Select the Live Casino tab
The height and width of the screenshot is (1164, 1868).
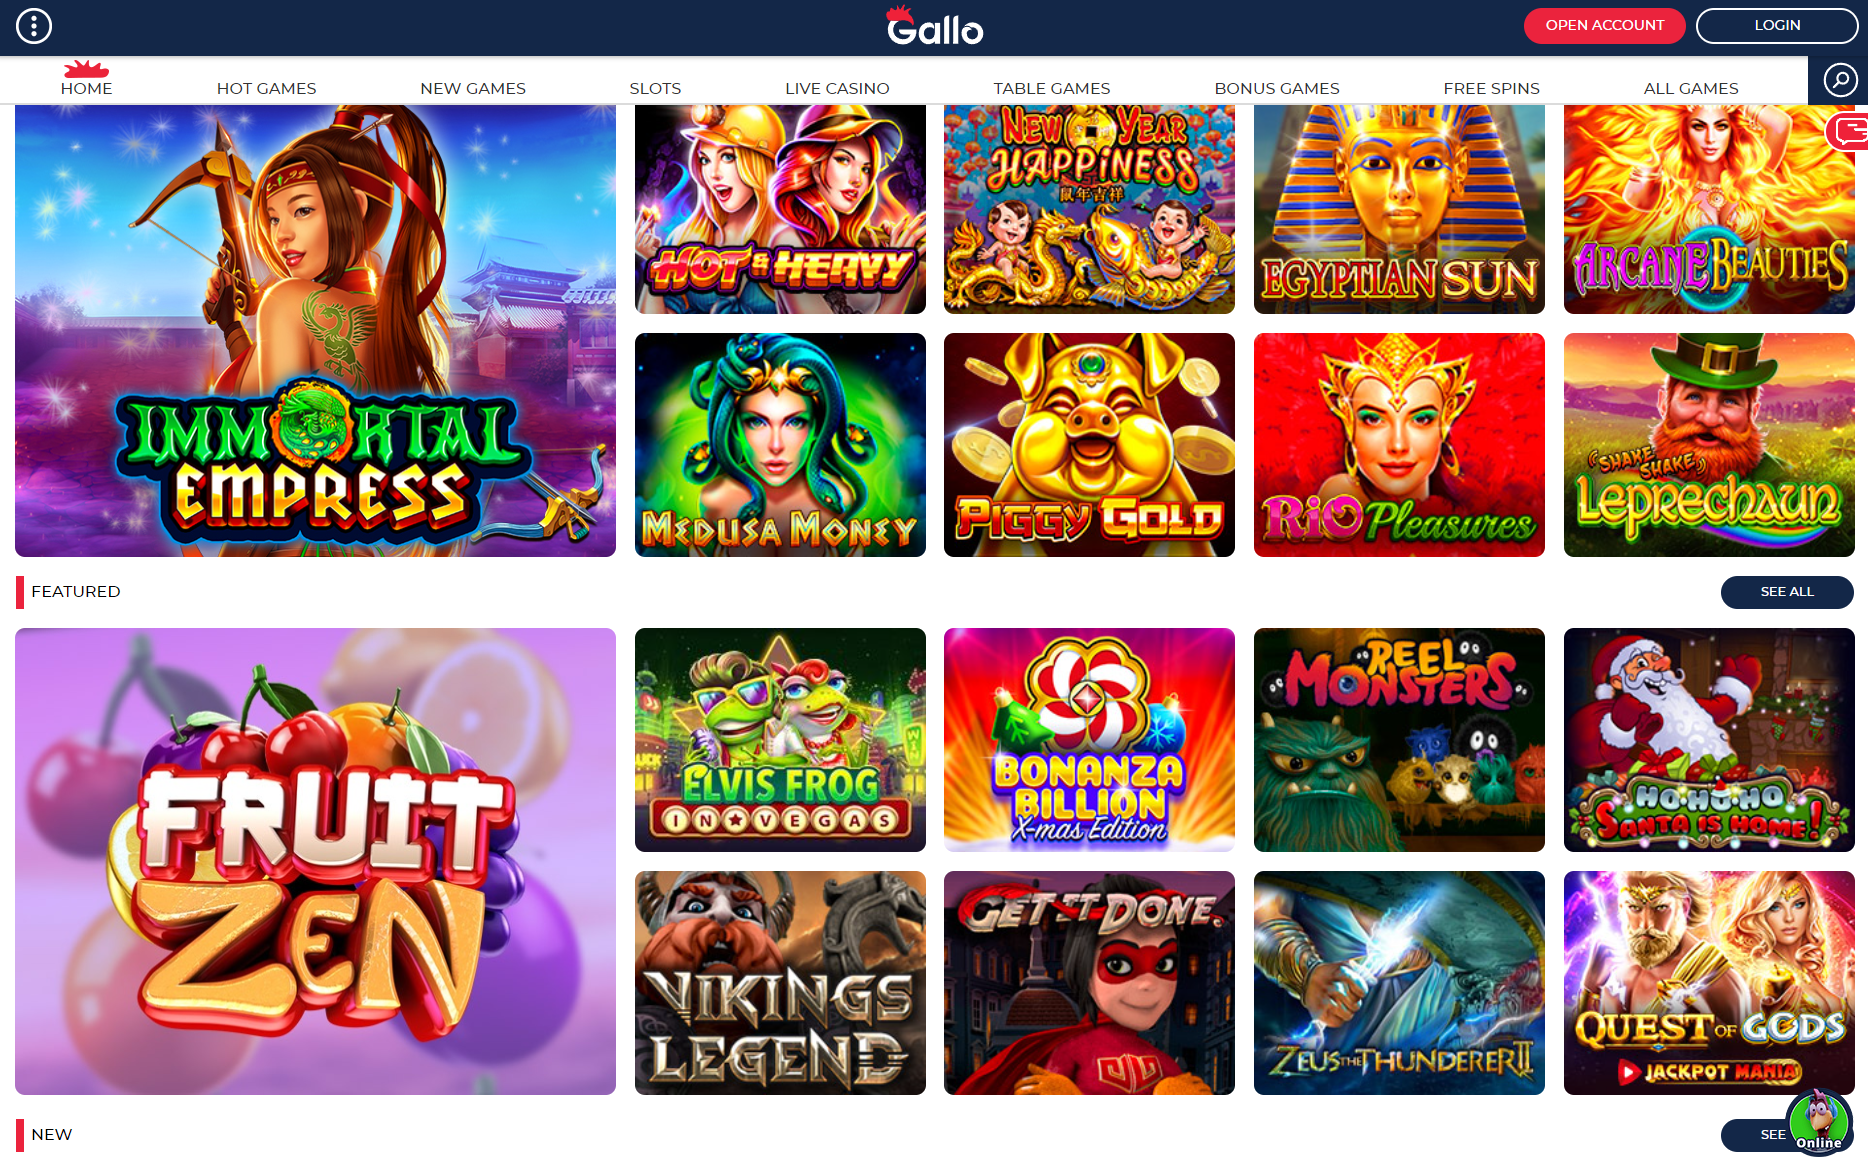coord(837,88)
